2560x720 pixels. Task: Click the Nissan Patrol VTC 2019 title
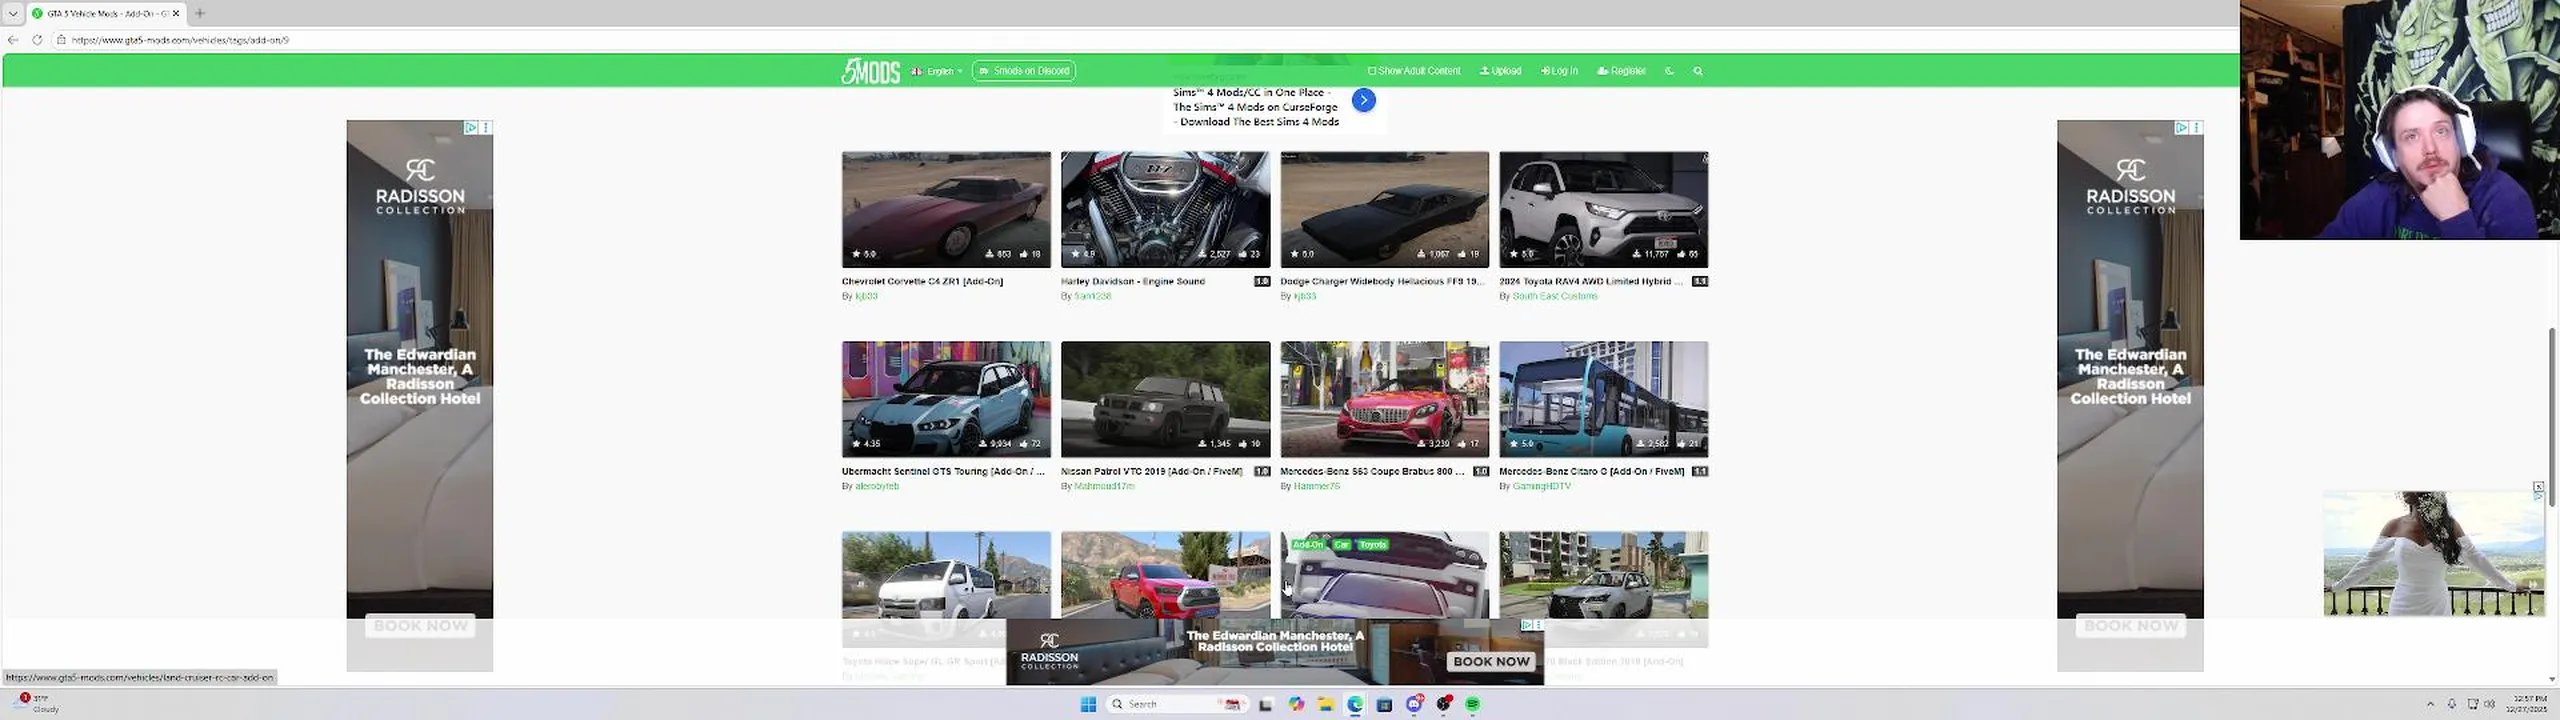click(x=1151, y=471)
